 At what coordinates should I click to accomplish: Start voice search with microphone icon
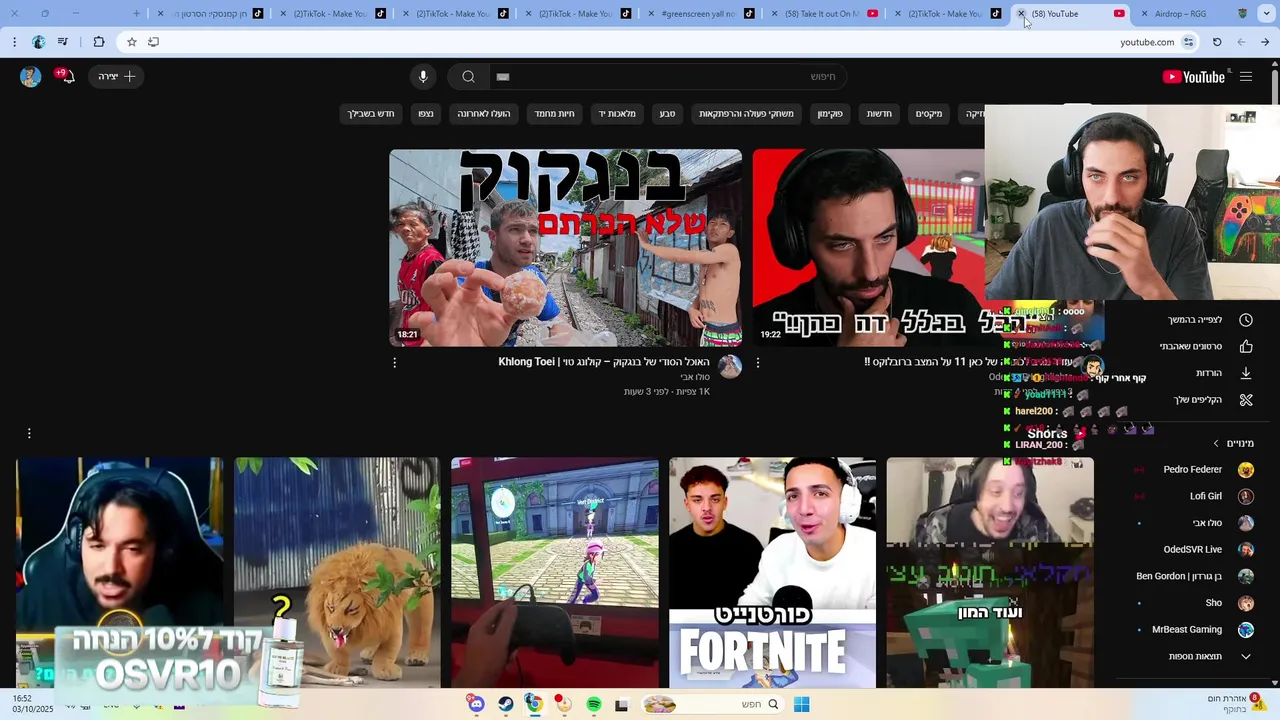pos(423,77)
